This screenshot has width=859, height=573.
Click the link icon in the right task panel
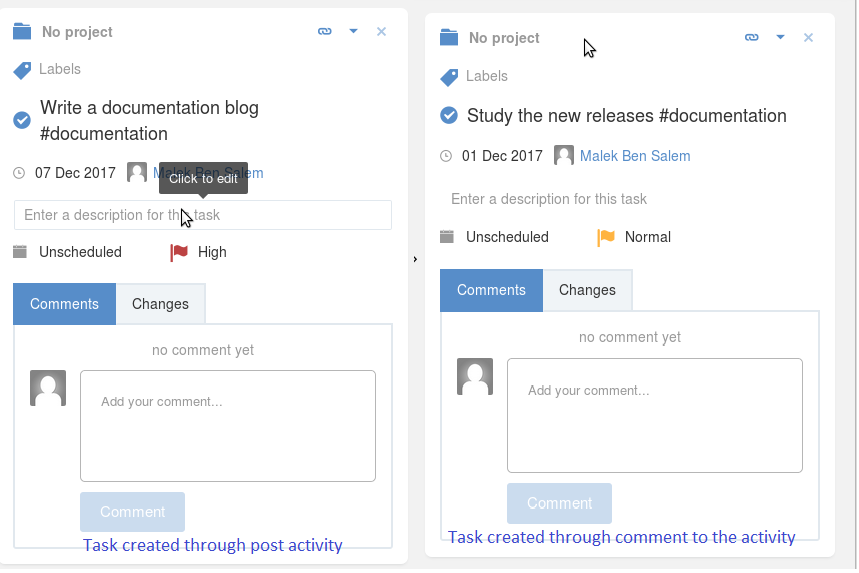(752, 37)
